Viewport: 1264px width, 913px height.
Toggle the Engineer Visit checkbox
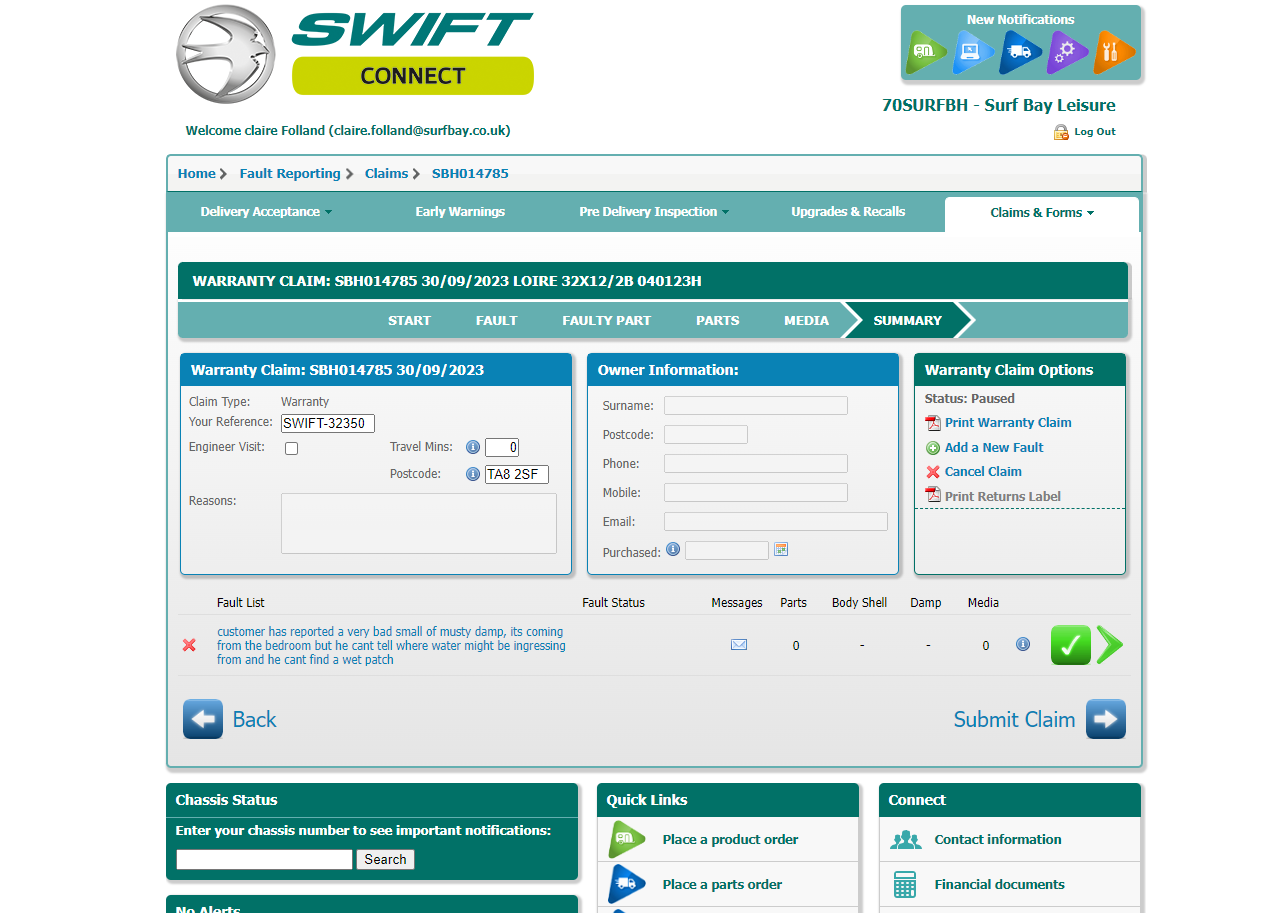pyautogui.click(x=292, y=448)
